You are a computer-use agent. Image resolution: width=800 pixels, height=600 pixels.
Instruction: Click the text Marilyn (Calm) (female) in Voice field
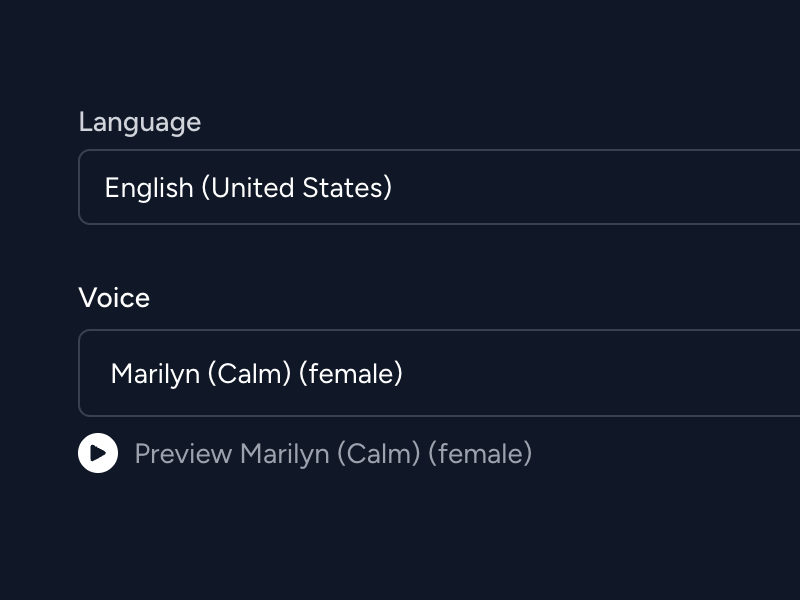[257, 374]
